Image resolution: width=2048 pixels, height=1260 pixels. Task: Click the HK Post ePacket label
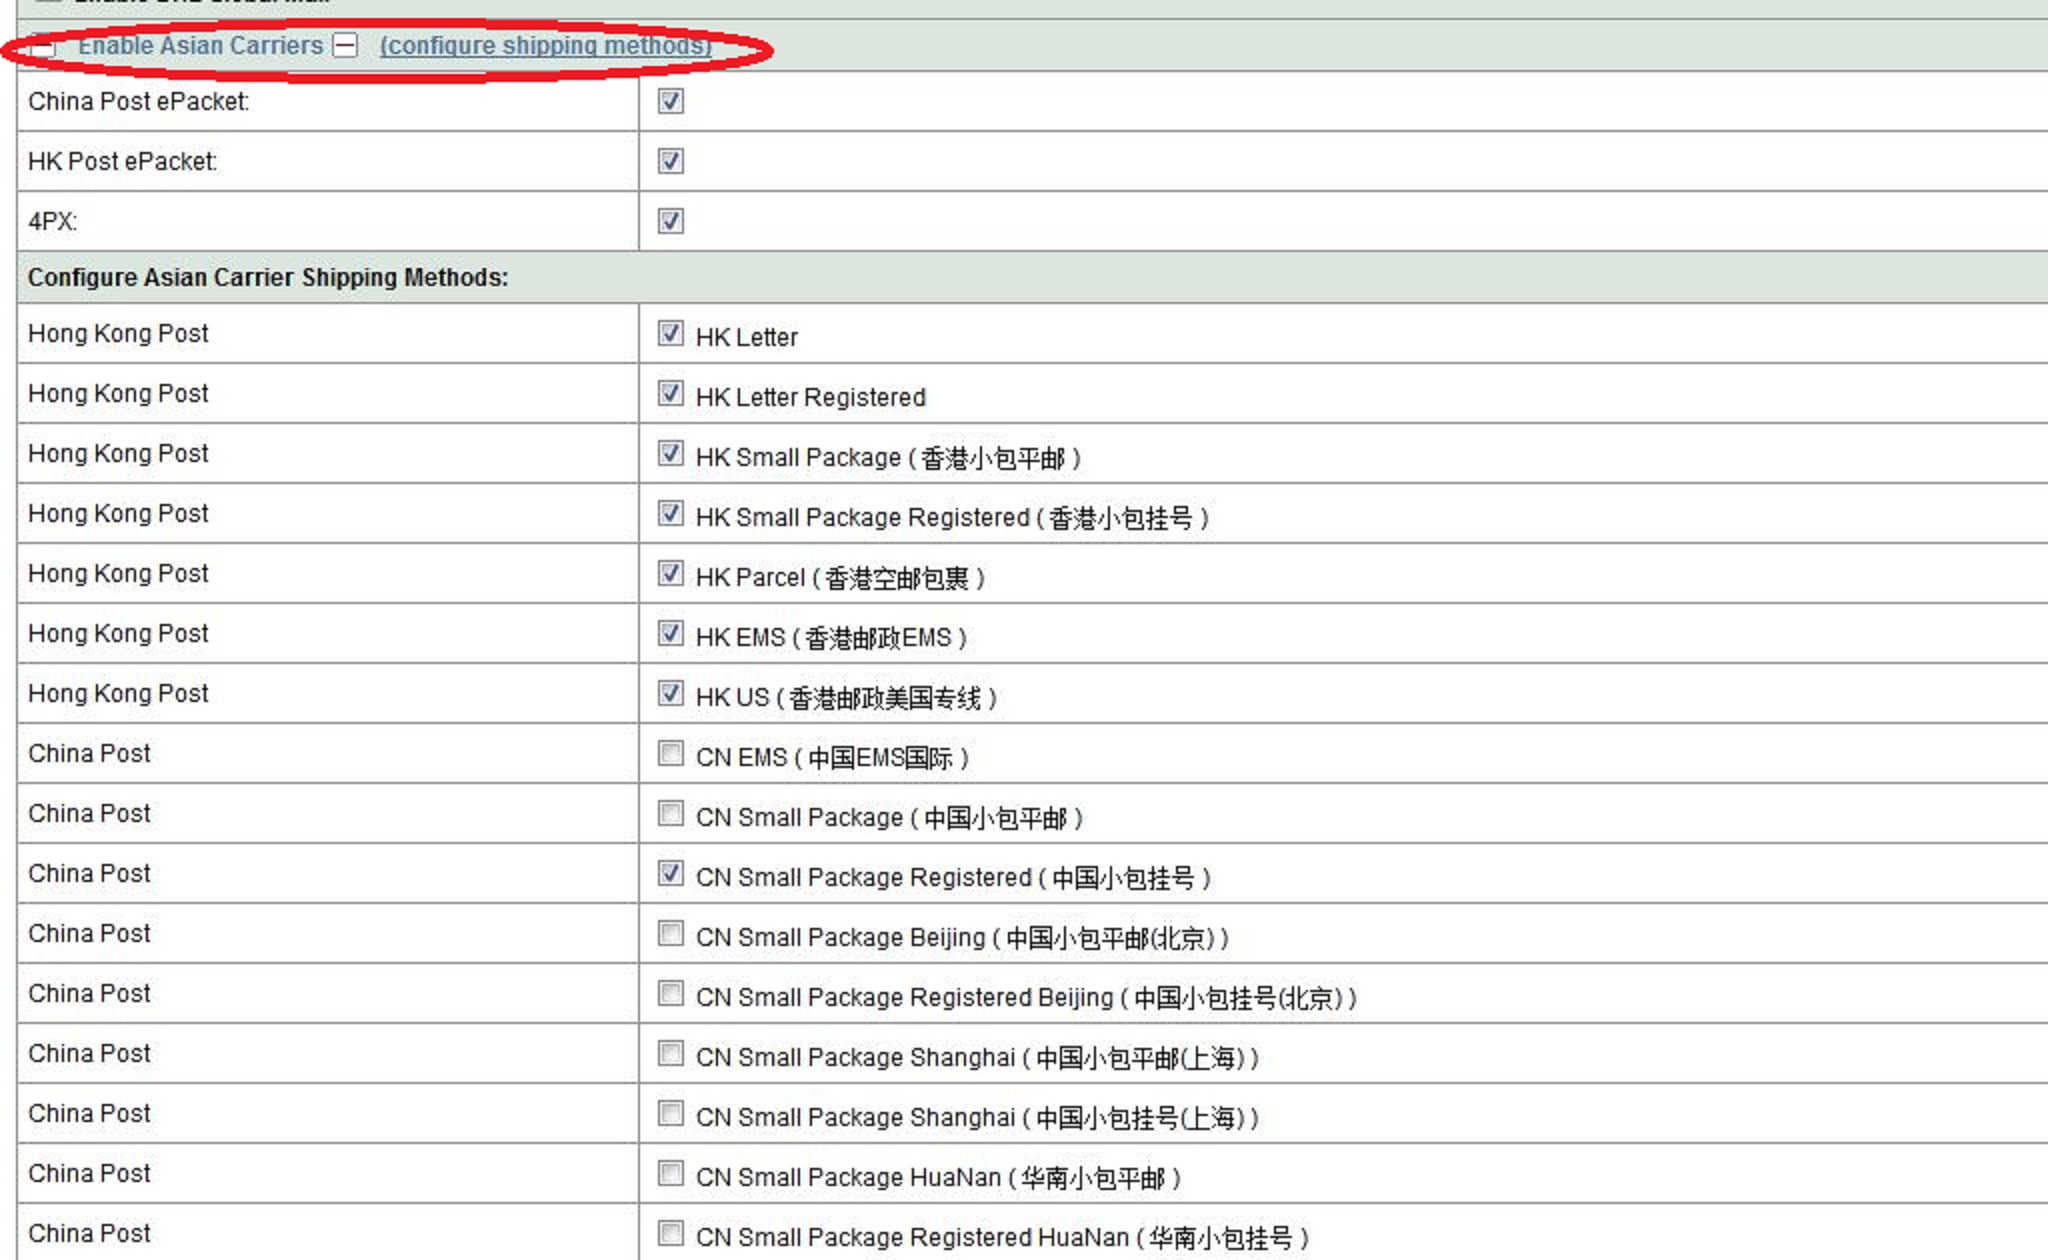tap(122, 161)
